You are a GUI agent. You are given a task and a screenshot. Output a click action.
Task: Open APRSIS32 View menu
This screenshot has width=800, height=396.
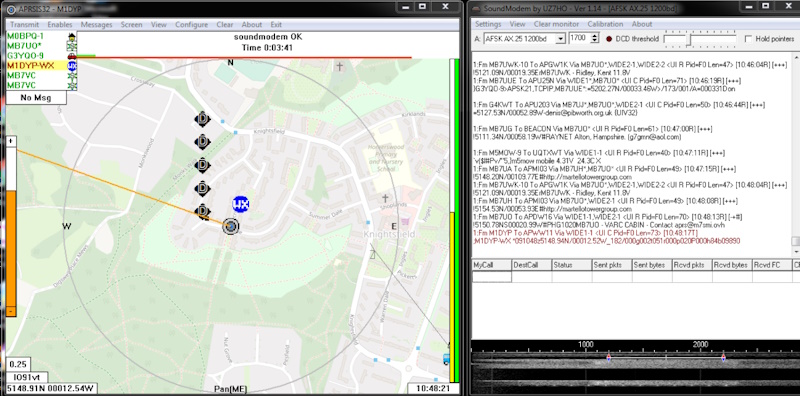pyautogui.click(x=159, y=24)
